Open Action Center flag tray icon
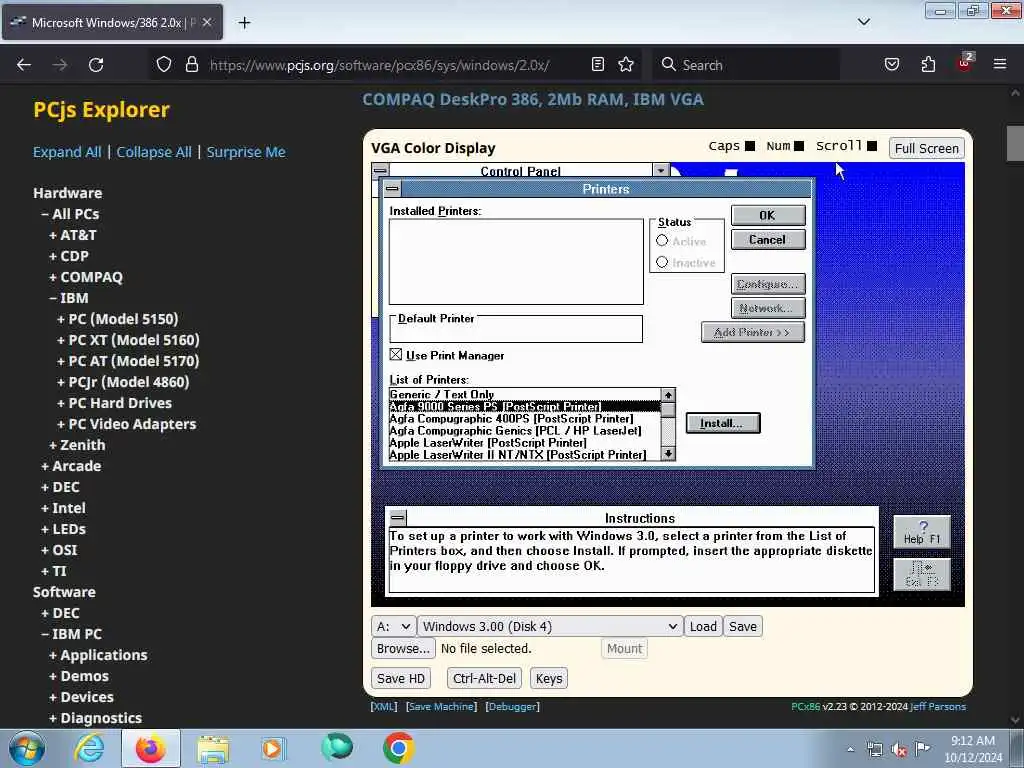1024x768 pixels. pos(922,748)
